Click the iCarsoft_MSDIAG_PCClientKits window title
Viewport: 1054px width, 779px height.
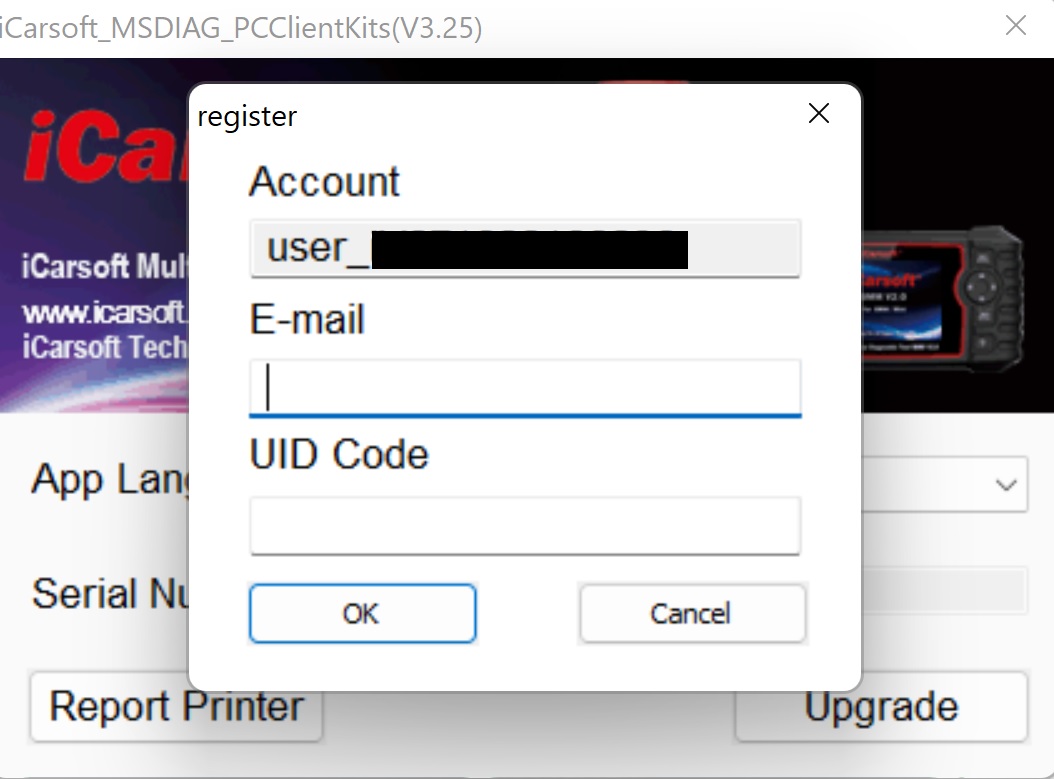click(241, 28)
